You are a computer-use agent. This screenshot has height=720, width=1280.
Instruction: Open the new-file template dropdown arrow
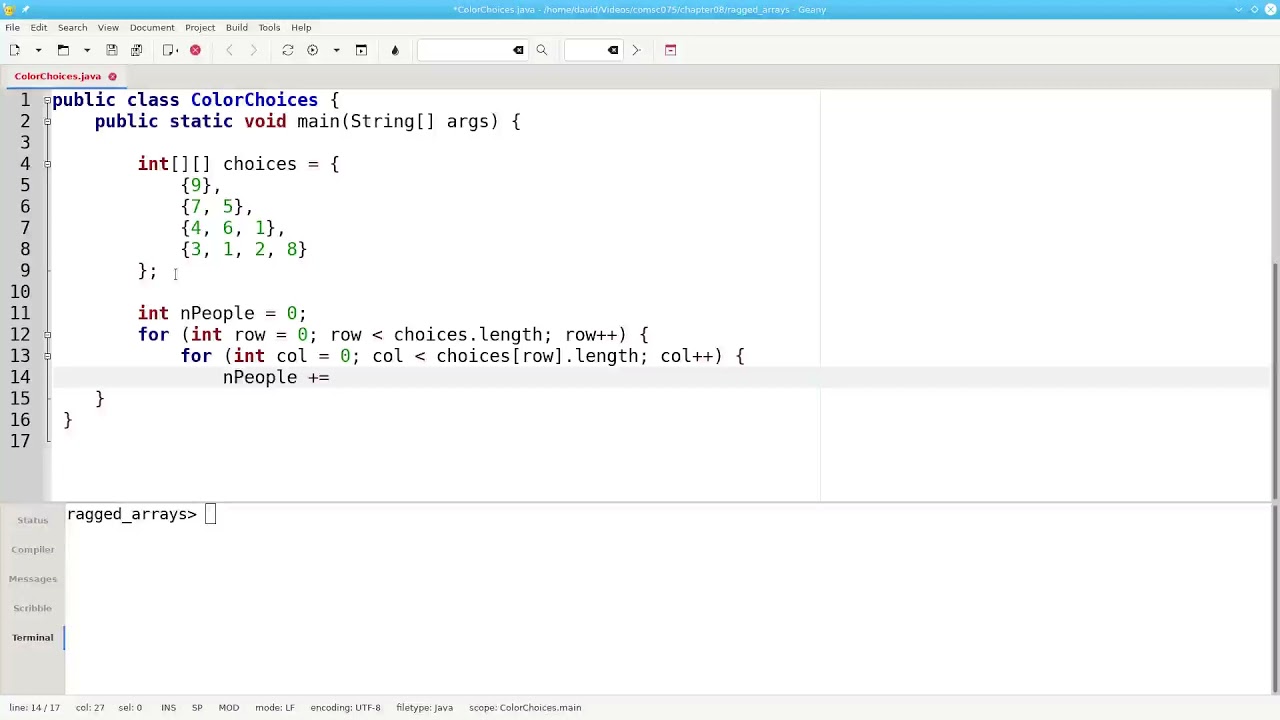[x=38, y=50]
